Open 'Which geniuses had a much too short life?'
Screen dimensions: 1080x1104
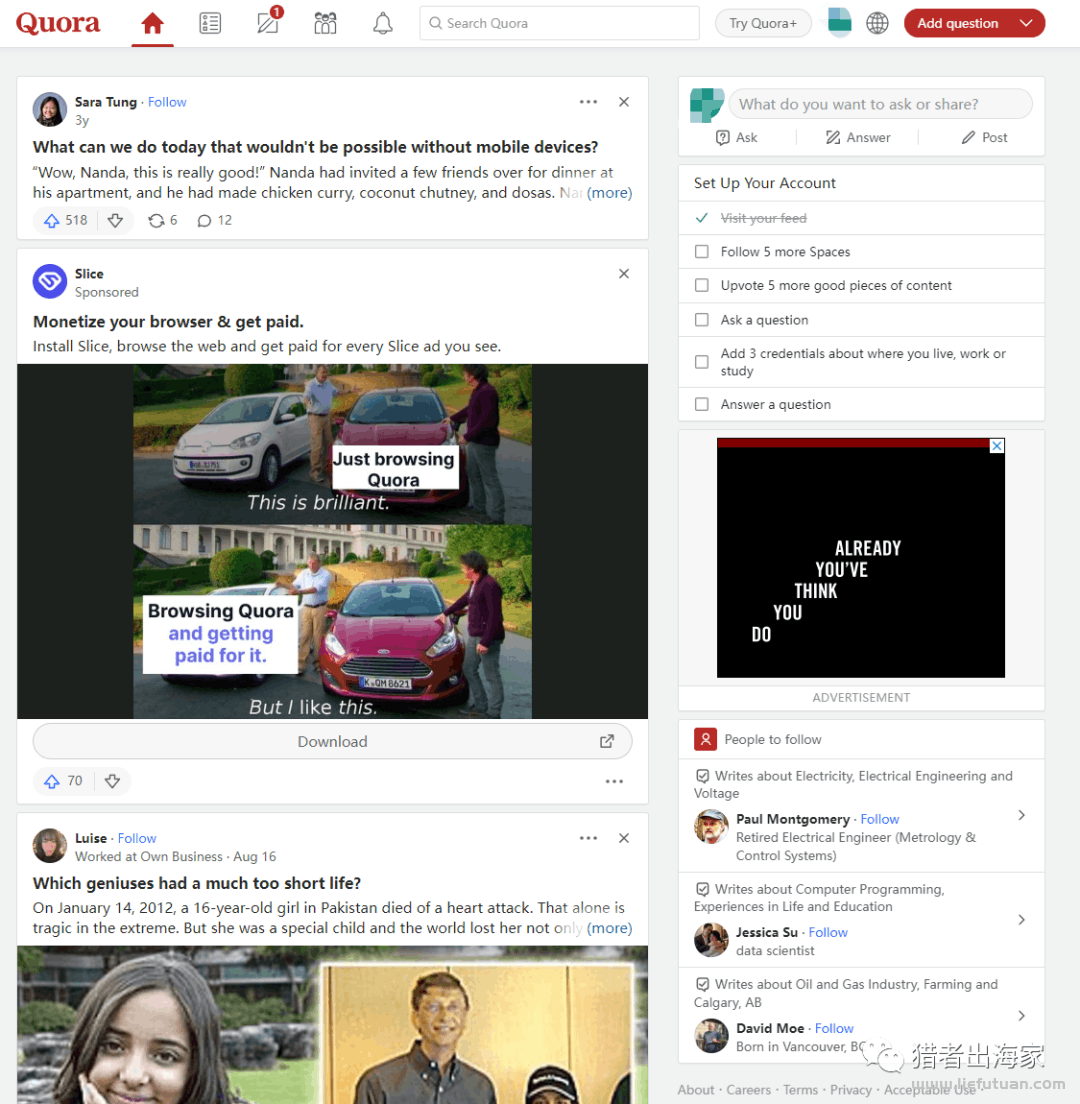click(196, 883)
